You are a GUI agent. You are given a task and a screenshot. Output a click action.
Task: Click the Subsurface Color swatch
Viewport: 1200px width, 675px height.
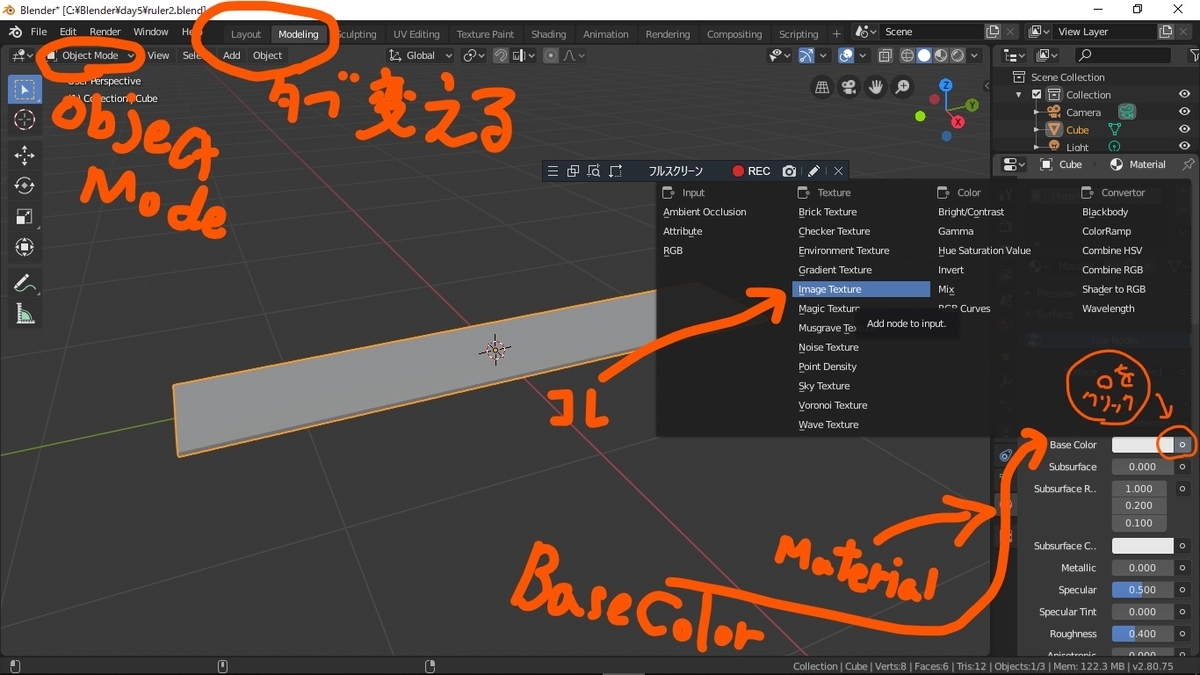coord(1143,546)
